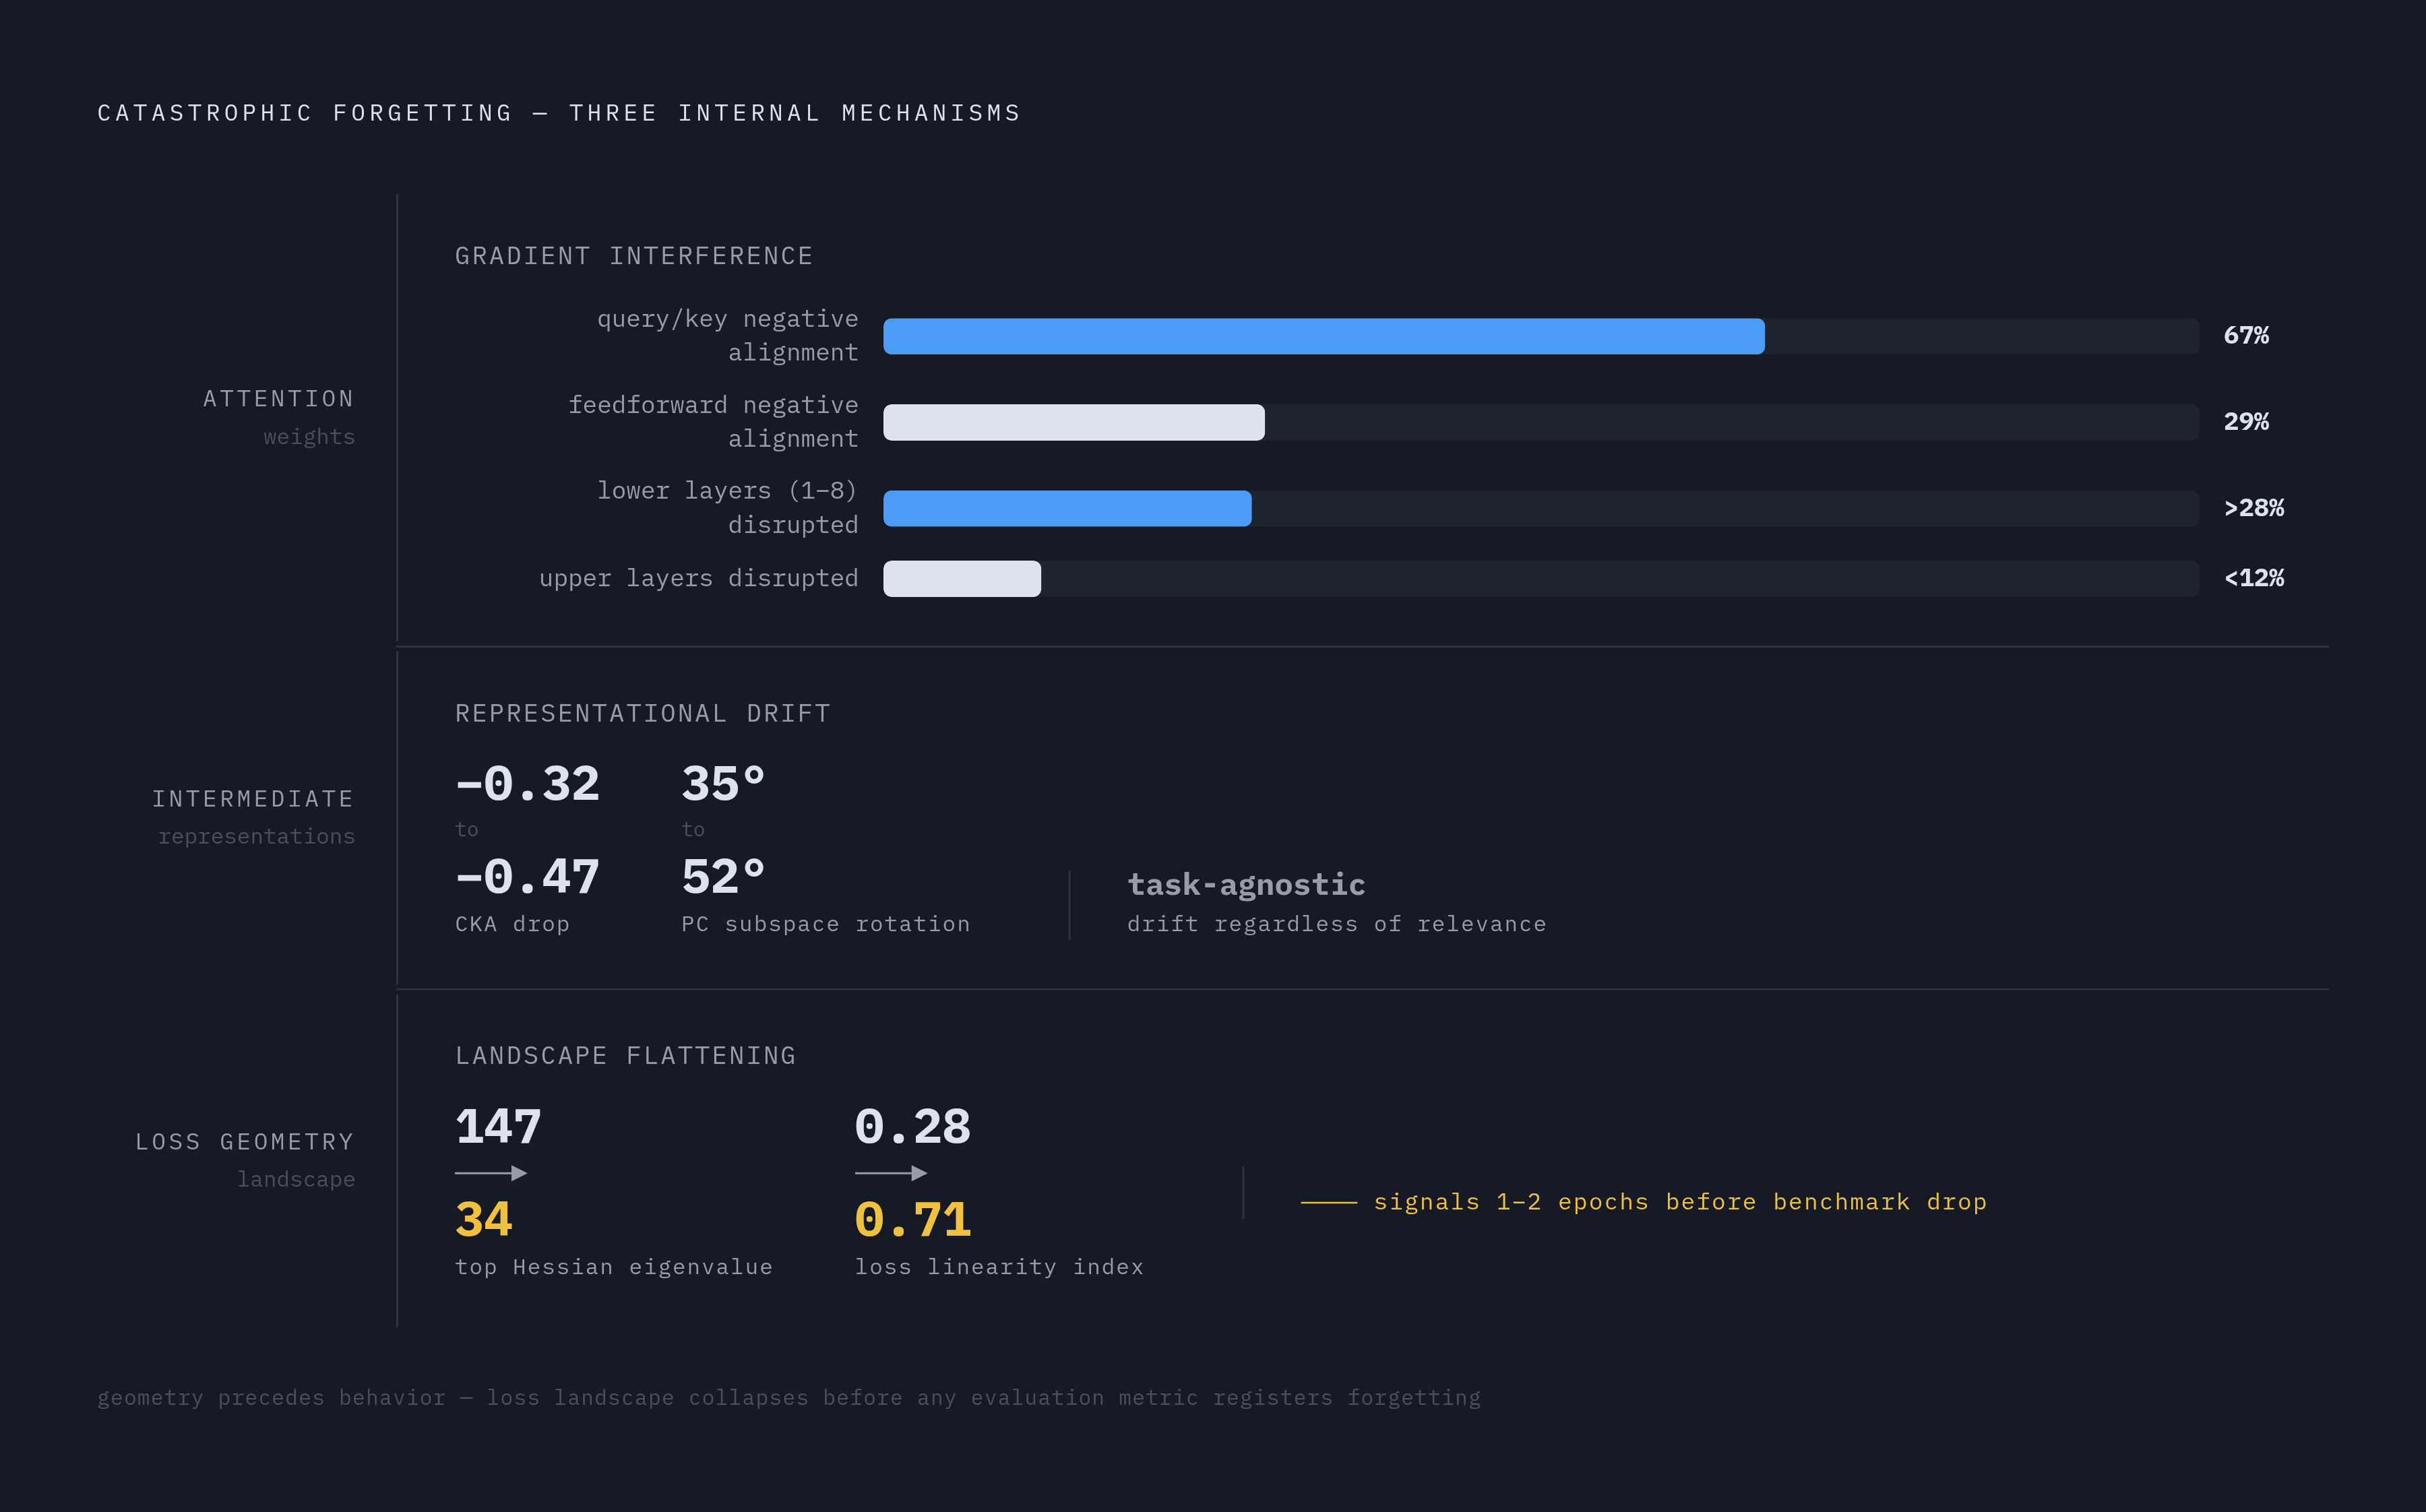This screenshot has height=1512, width=2426.
Task: Click the 'INTERMEDIATE' section label
Action: coord(253,799)
